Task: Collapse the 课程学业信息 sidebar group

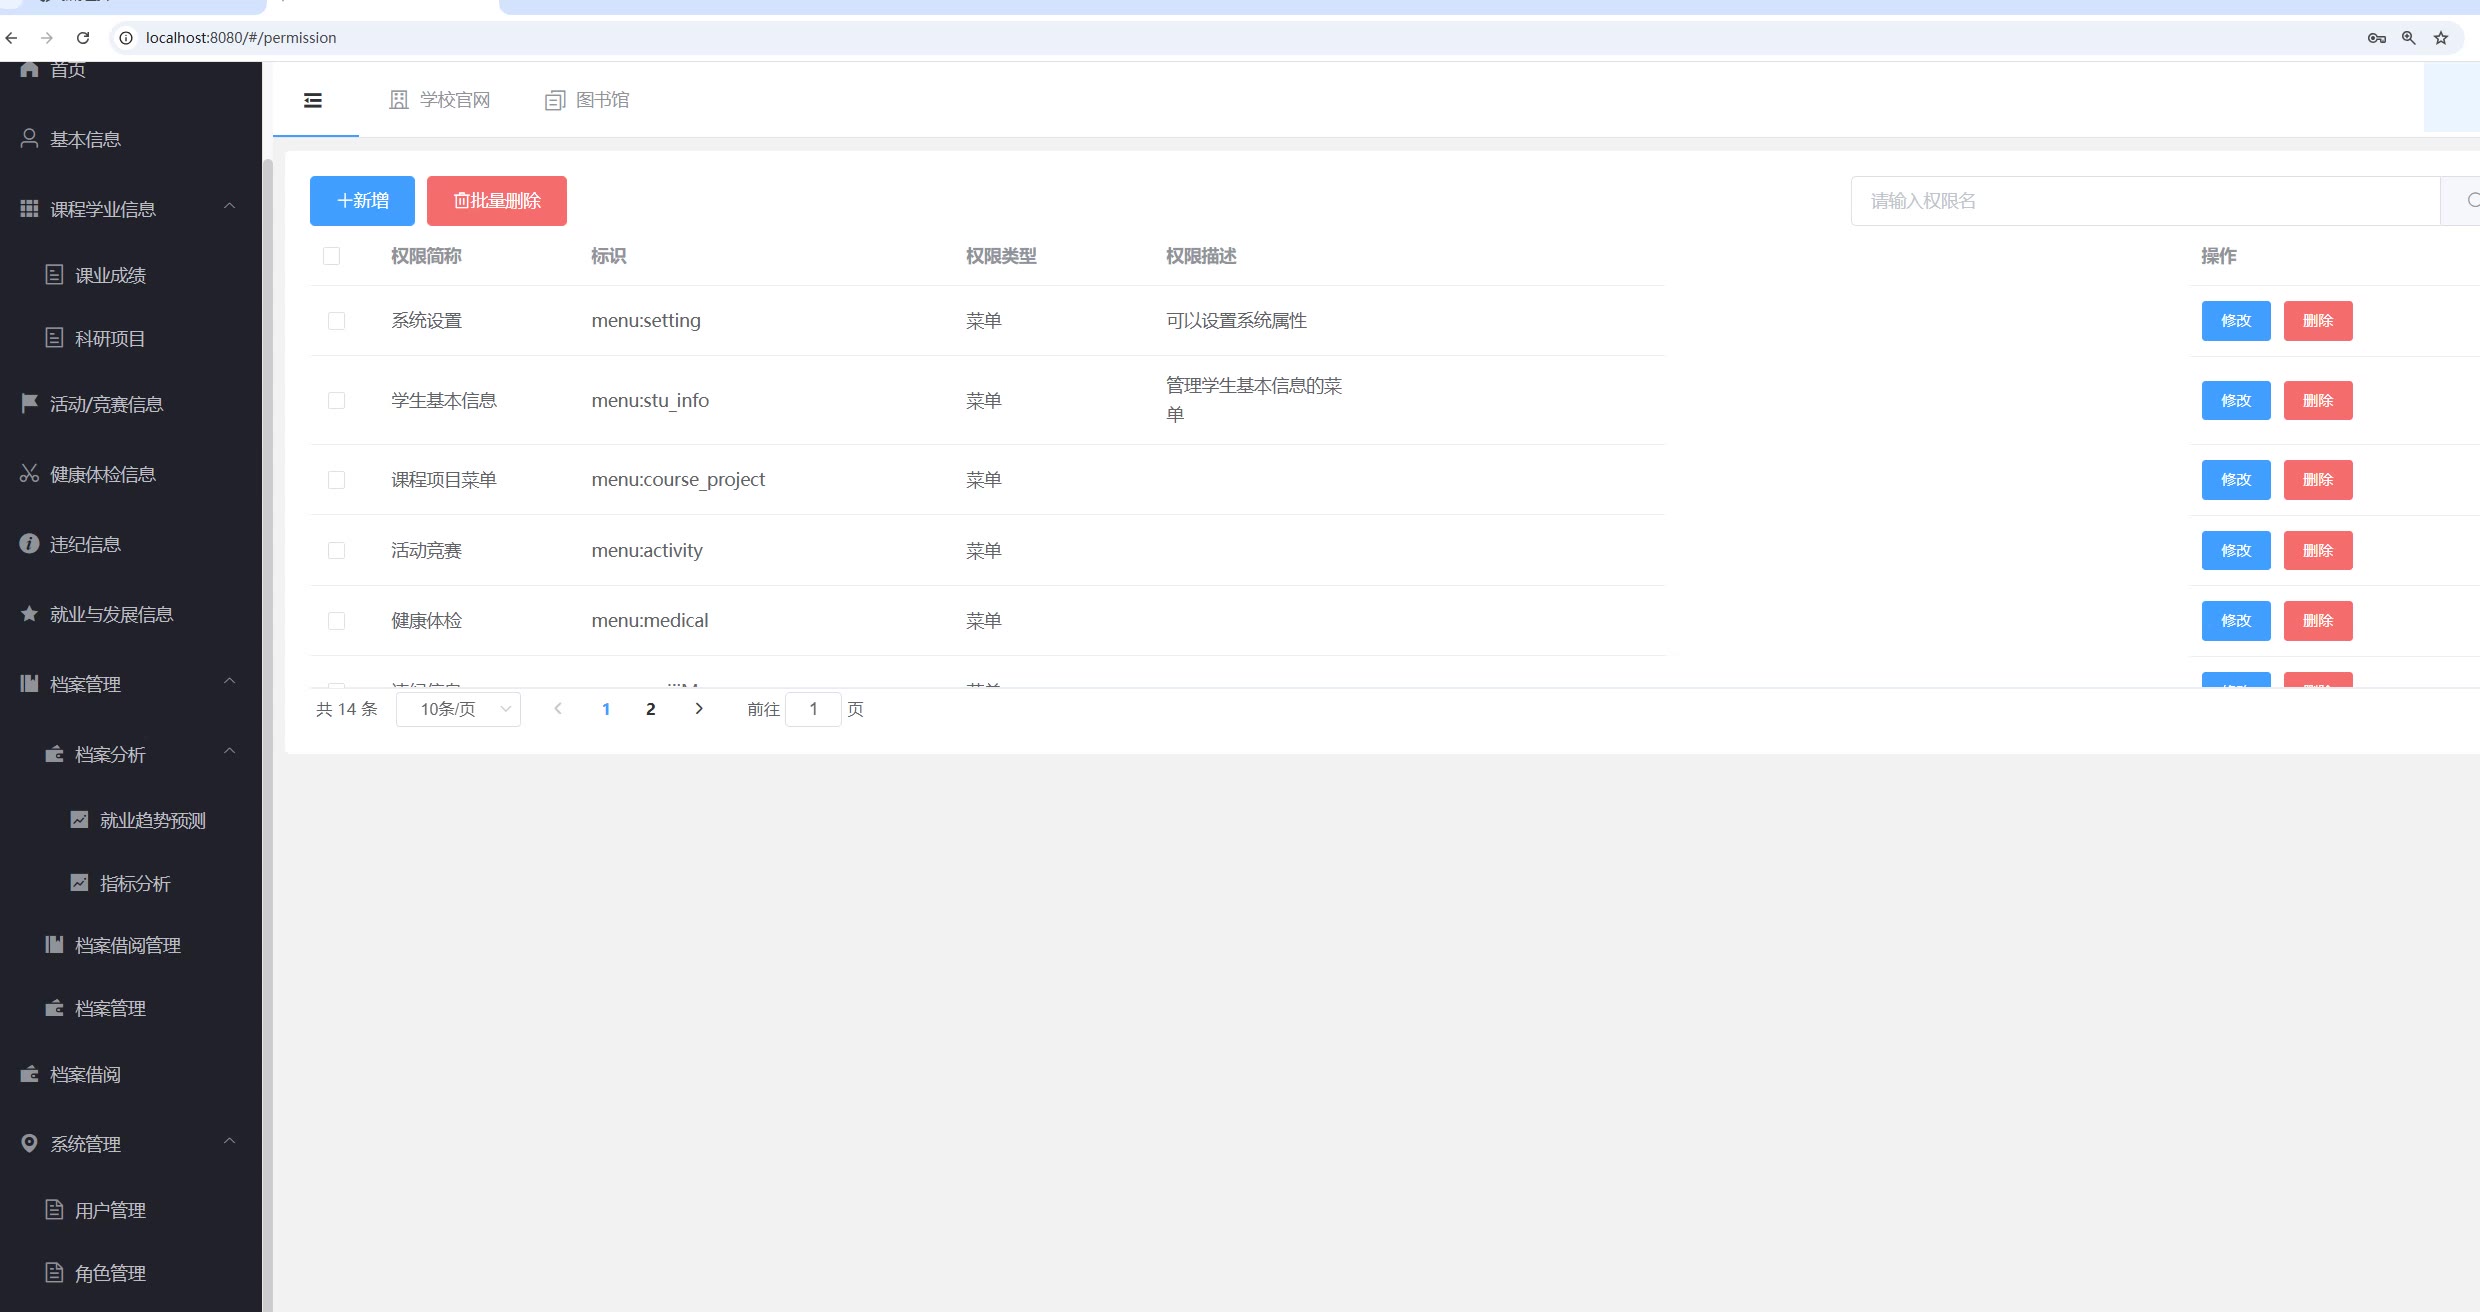Action: pos(229,206)
